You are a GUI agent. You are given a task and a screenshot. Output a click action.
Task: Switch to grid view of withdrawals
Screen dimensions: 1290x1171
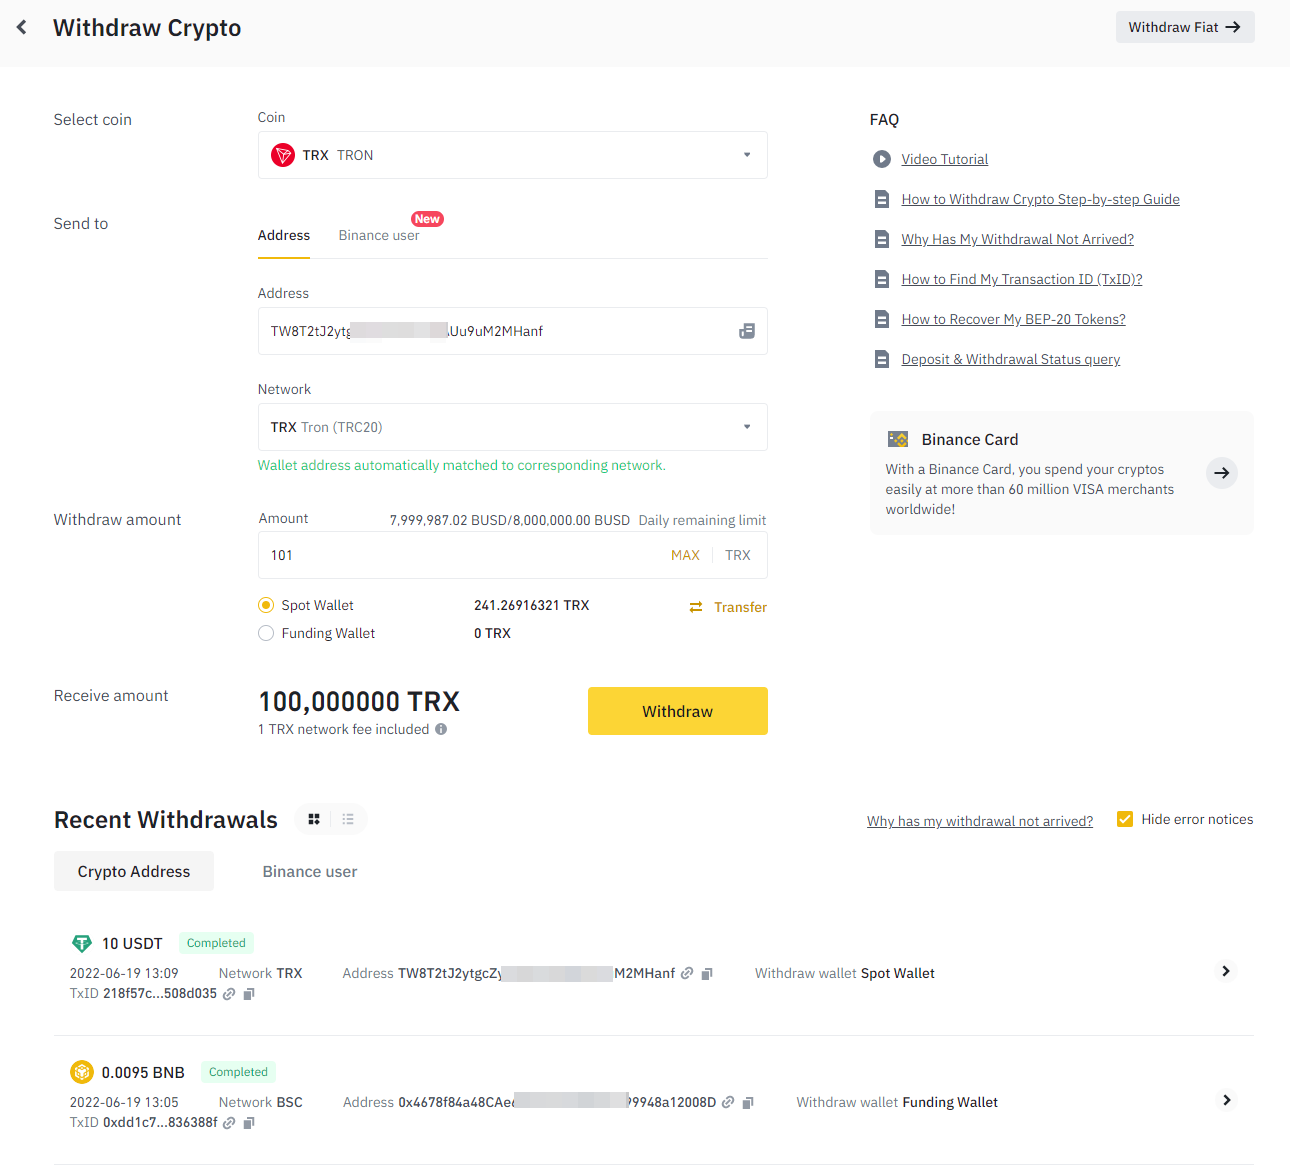(314, 819)
